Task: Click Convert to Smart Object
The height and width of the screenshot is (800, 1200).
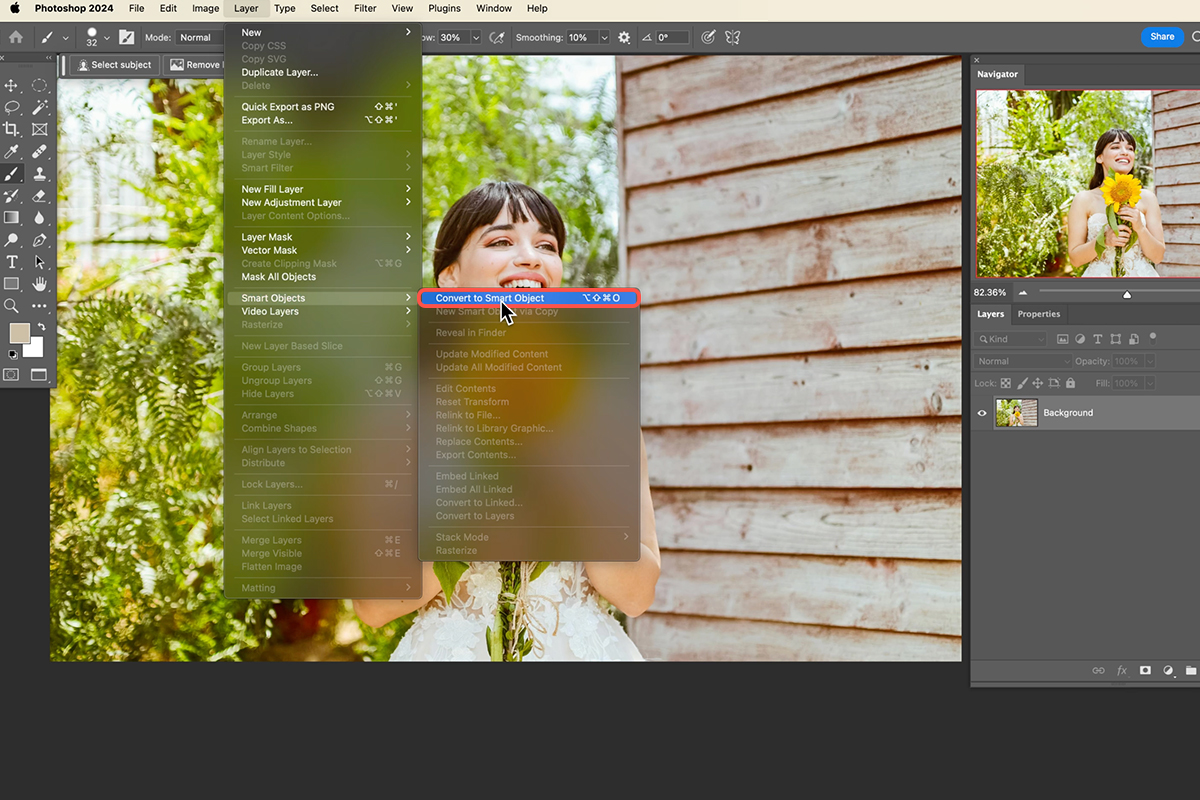Action: coord(490,297)
